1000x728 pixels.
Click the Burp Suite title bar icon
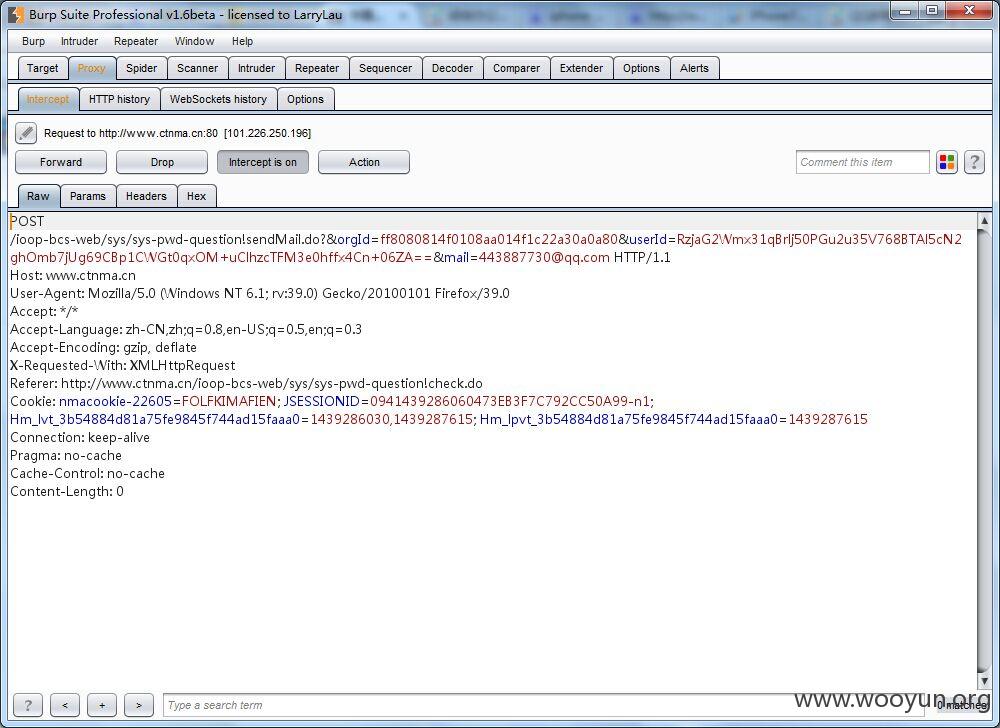click(16, 14)
